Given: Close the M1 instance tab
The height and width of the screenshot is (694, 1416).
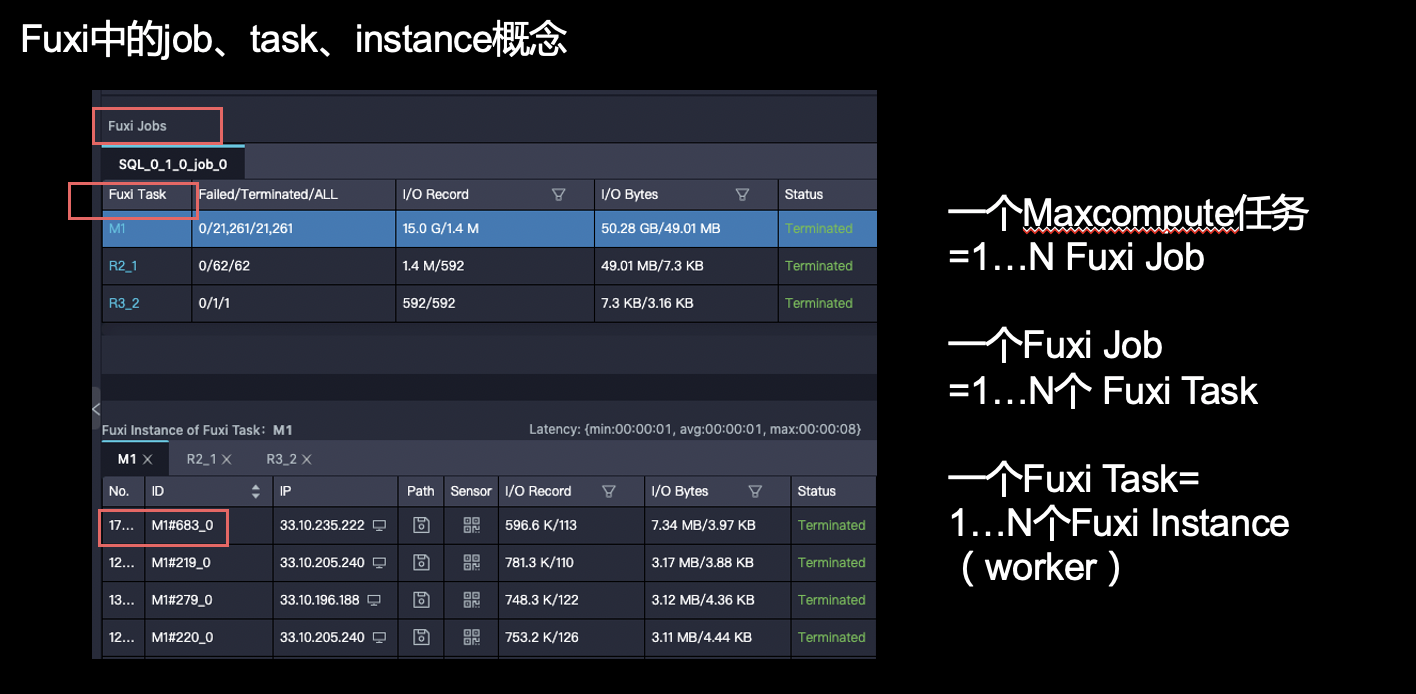Looking at the screenshot, I should (147, 459).
